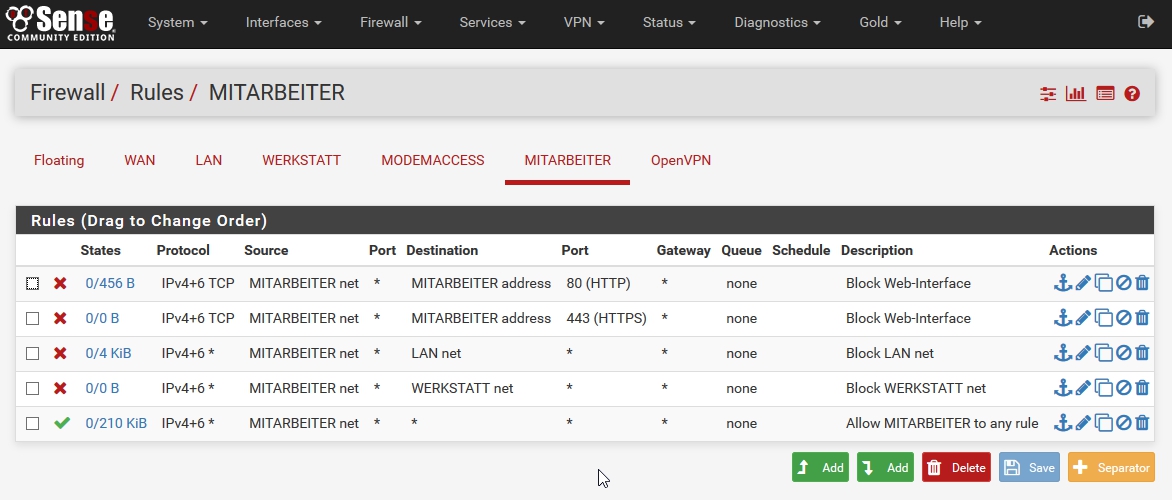The width and height of the screenshot is (1172, 500).
Task: Open the filter sliders icon in header
Action: (1048, 94)
